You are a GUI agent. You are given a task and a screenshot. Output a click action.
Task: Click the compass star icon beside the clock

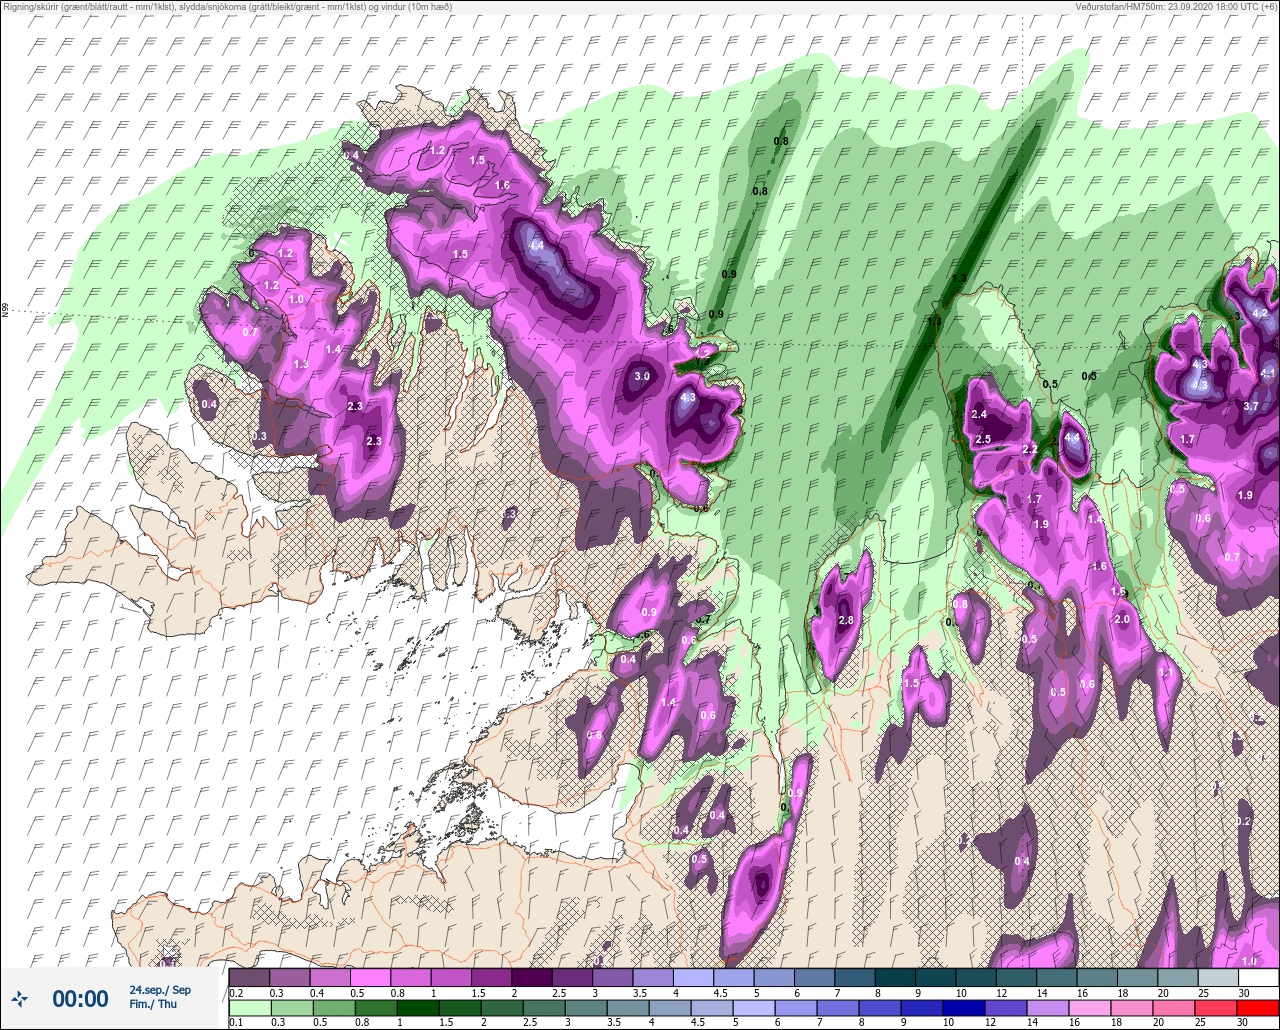pyautogui.click(x=20, y=998)
